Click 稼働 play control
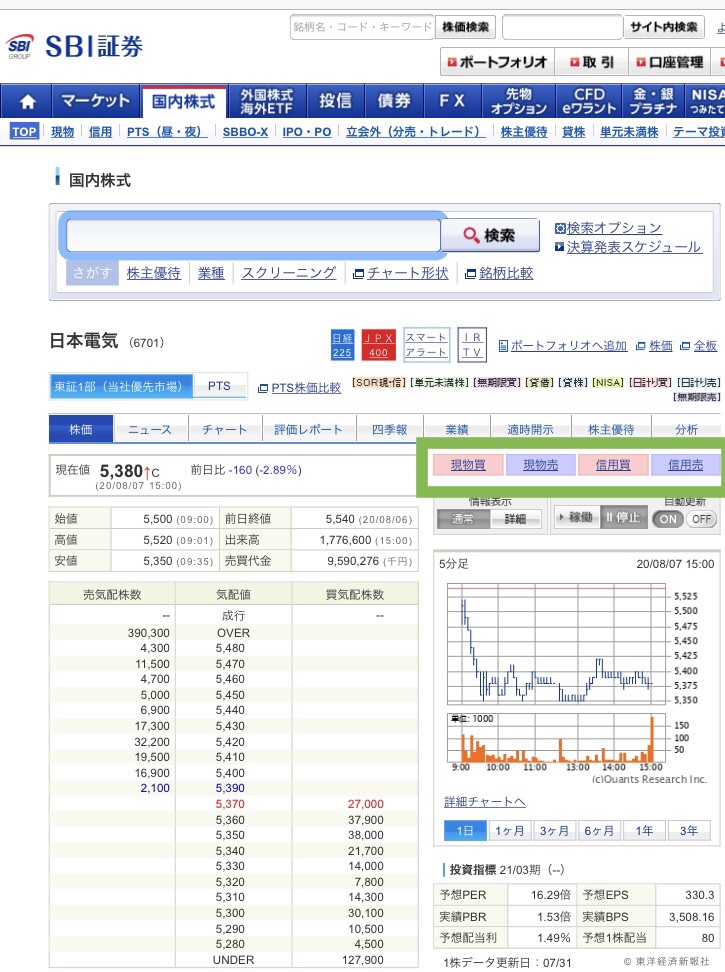725x972 pixels. (x=576, y=517)
